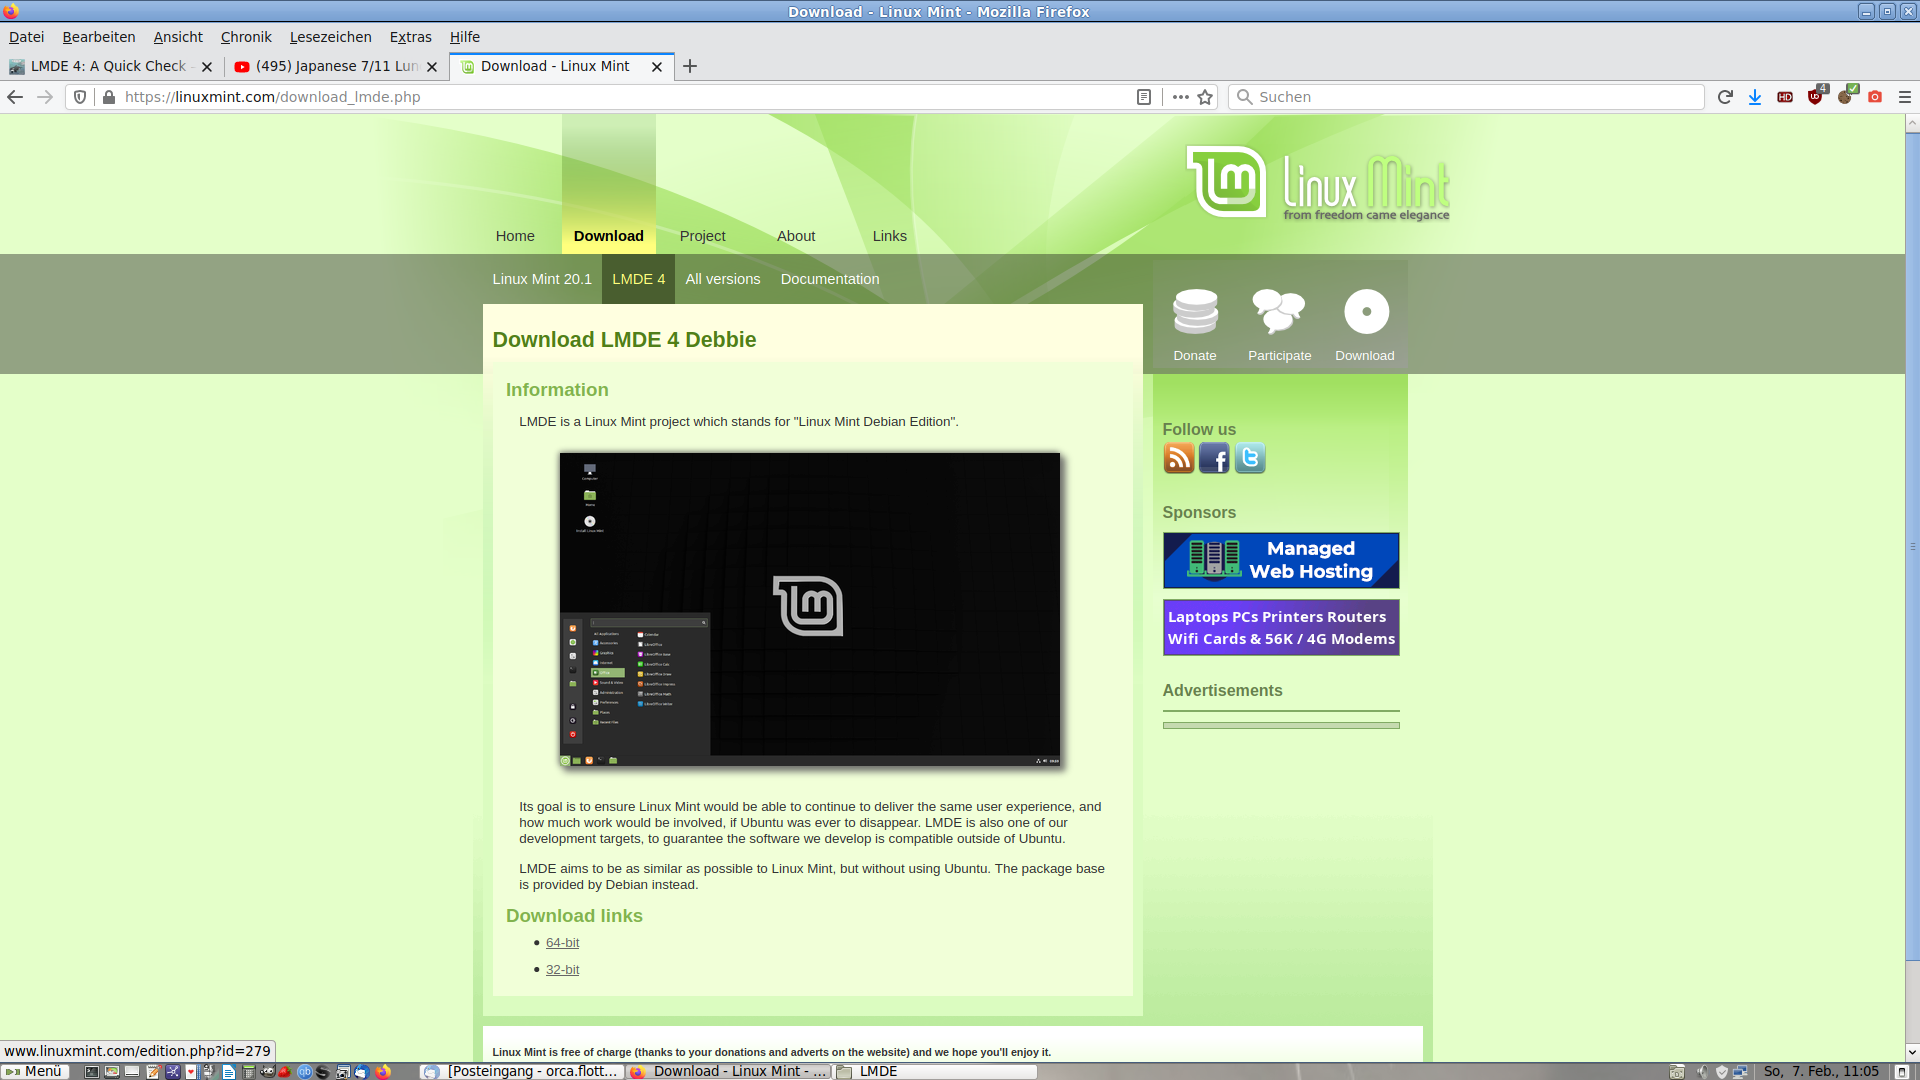Click the vertical page scrollbar thumb

(x=1912, y=545)
